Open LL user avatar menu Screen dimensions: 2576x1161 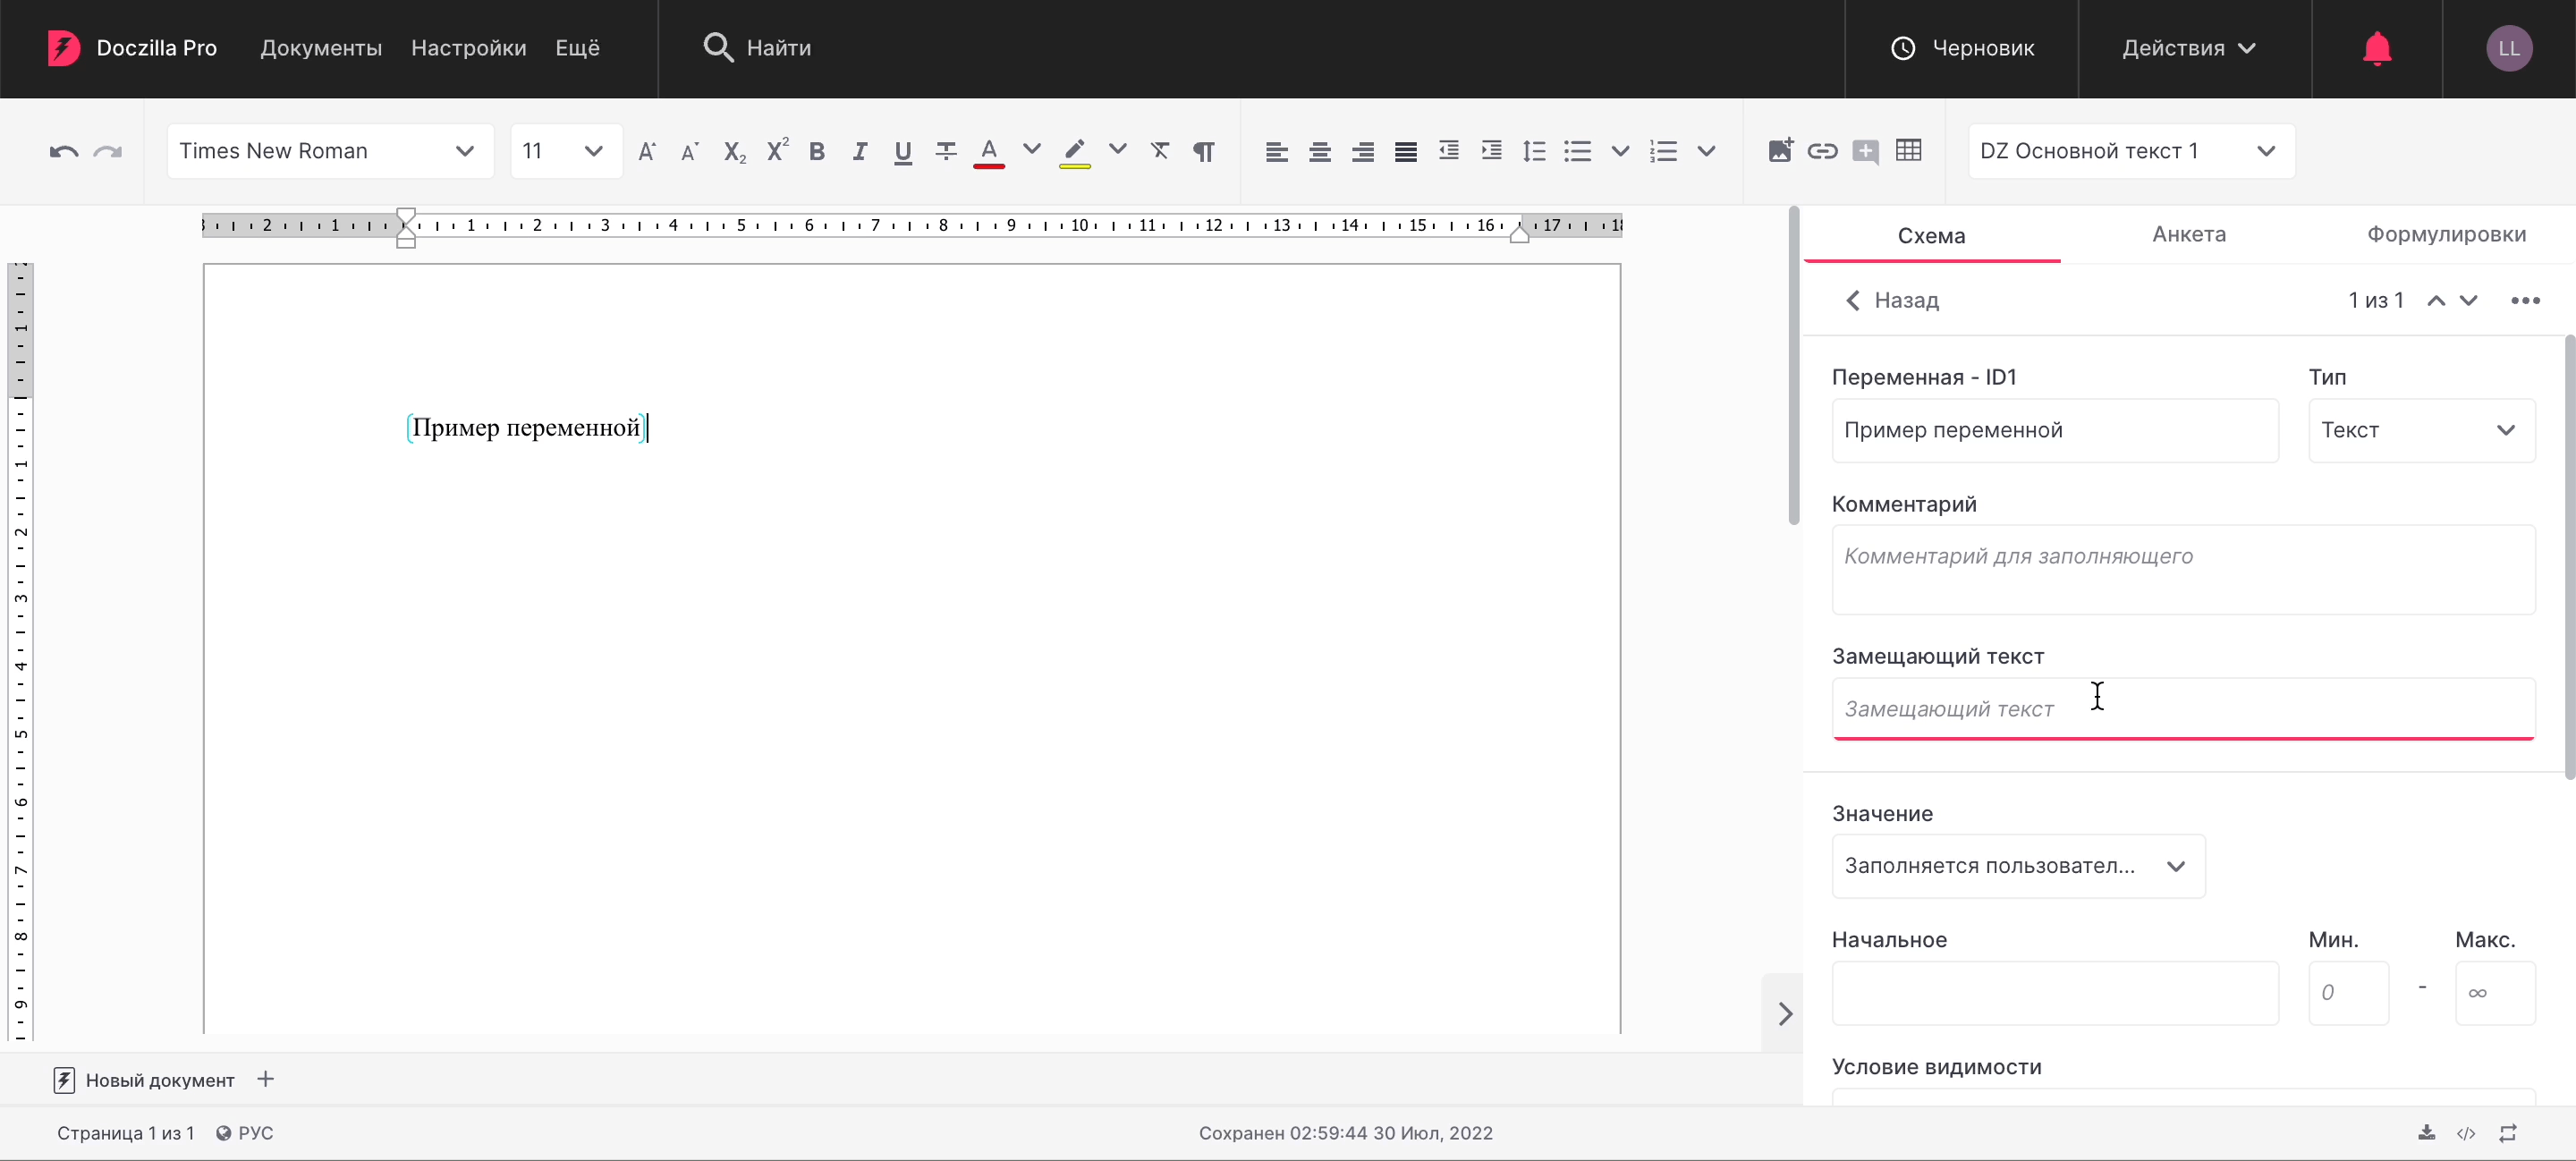(2509, 48)
